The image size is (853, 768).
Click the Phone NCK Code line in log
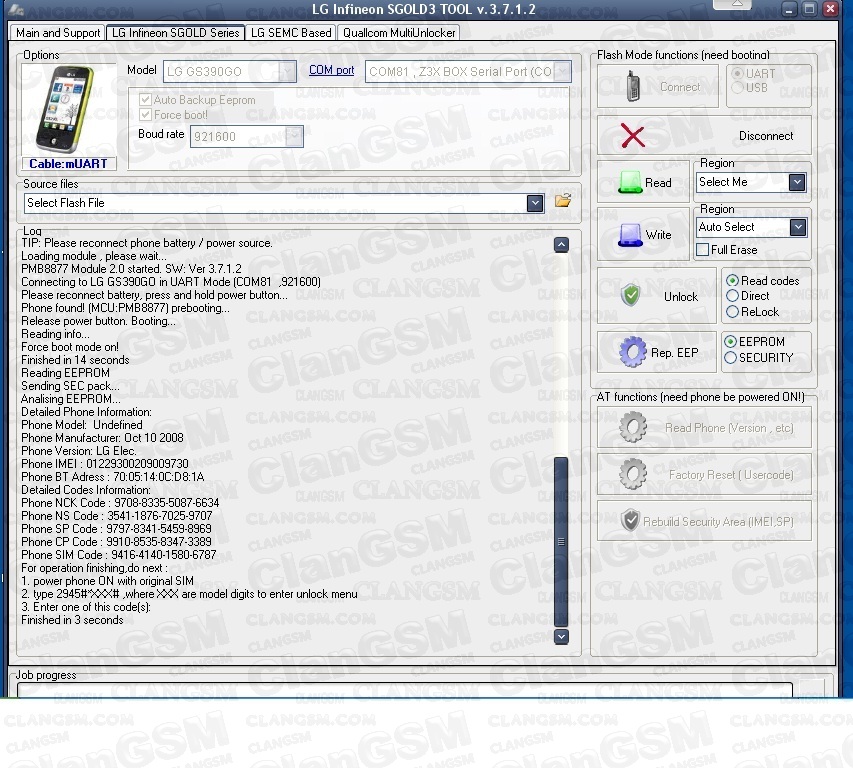pyautogui.click(x=120, y=503)
